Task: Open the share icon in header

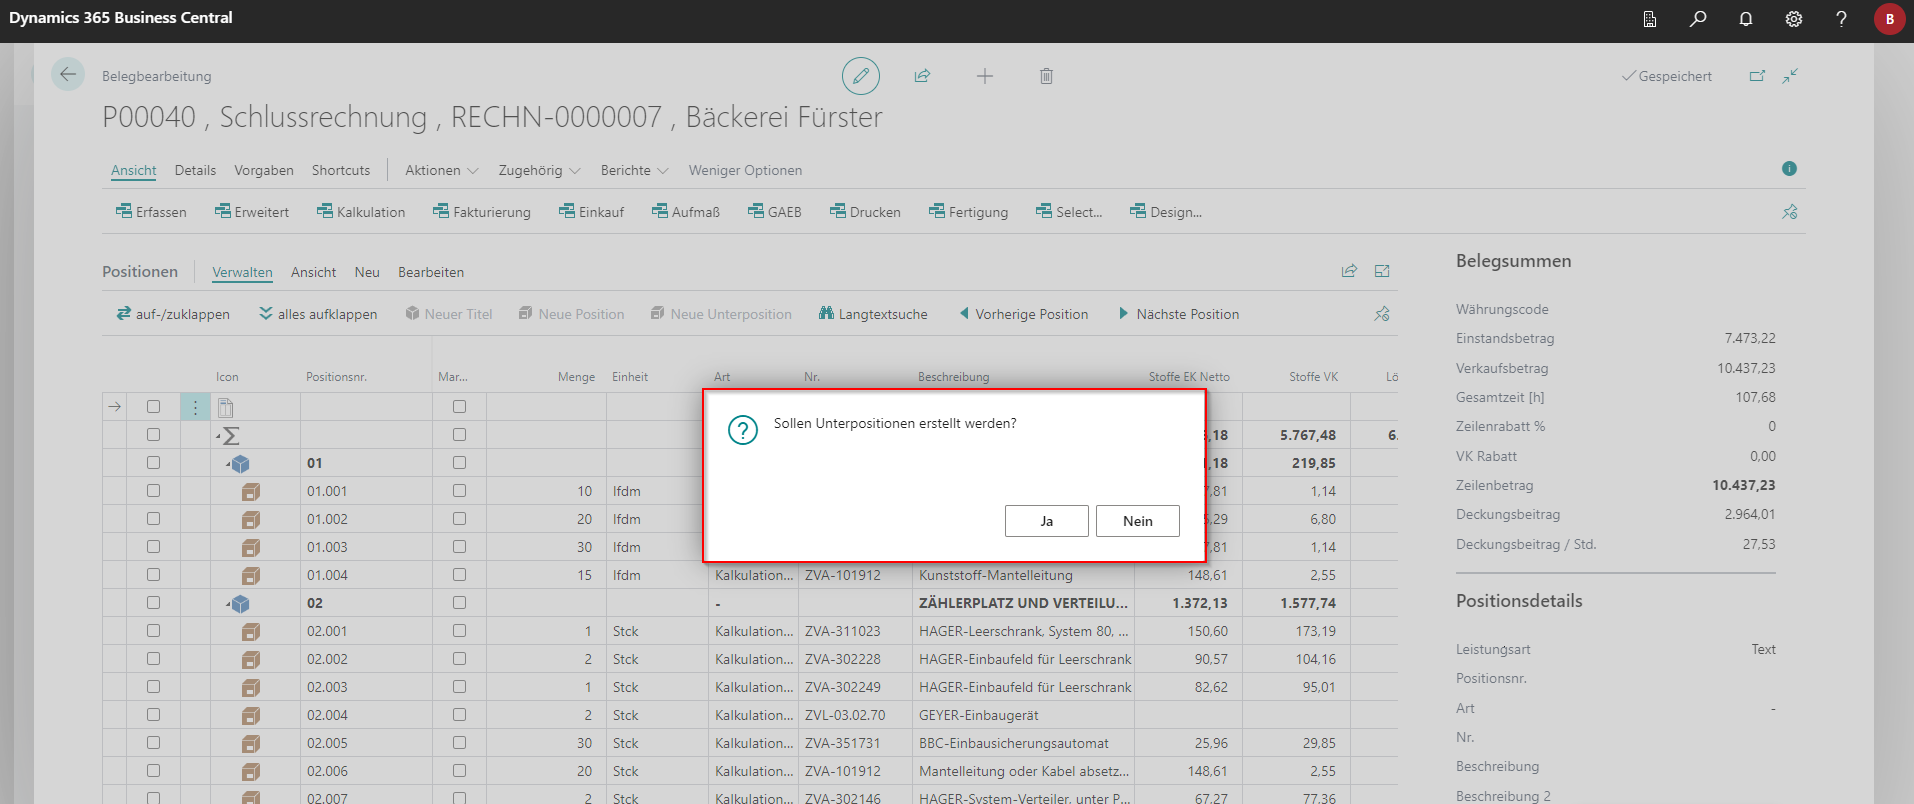Action: point(922,76)
